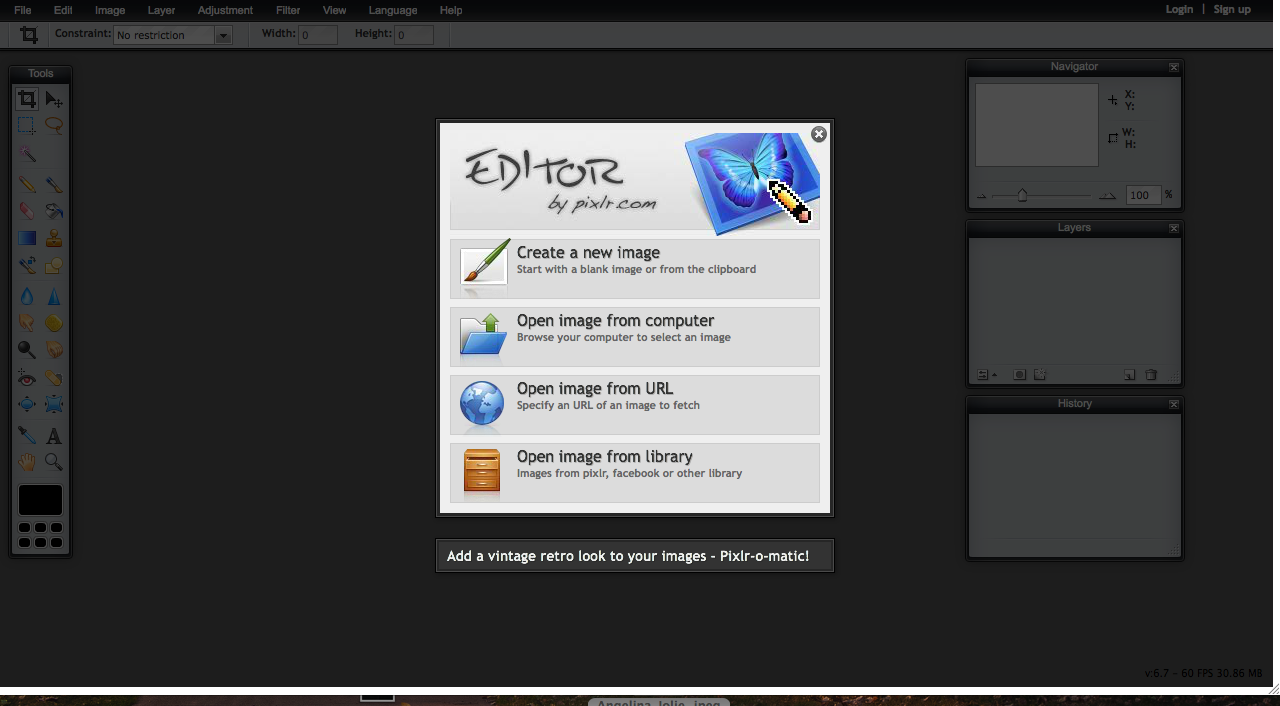This screenshot has width=1280, height=706.
Task: Click the Navigator zoom in icon
Action: tap(1107, 196)
